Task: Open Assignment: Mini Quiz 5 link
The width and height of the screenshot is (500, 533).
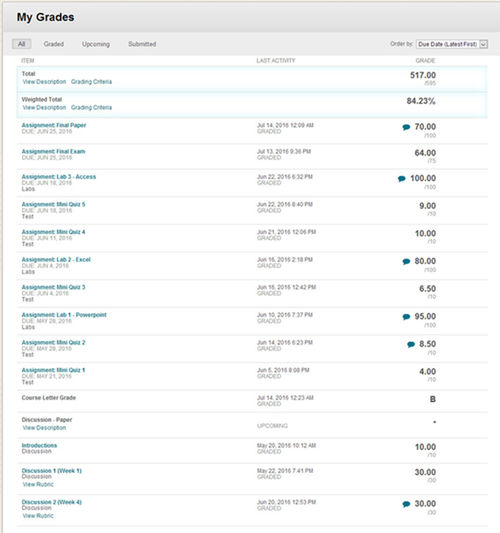Action: click(53, 204)
